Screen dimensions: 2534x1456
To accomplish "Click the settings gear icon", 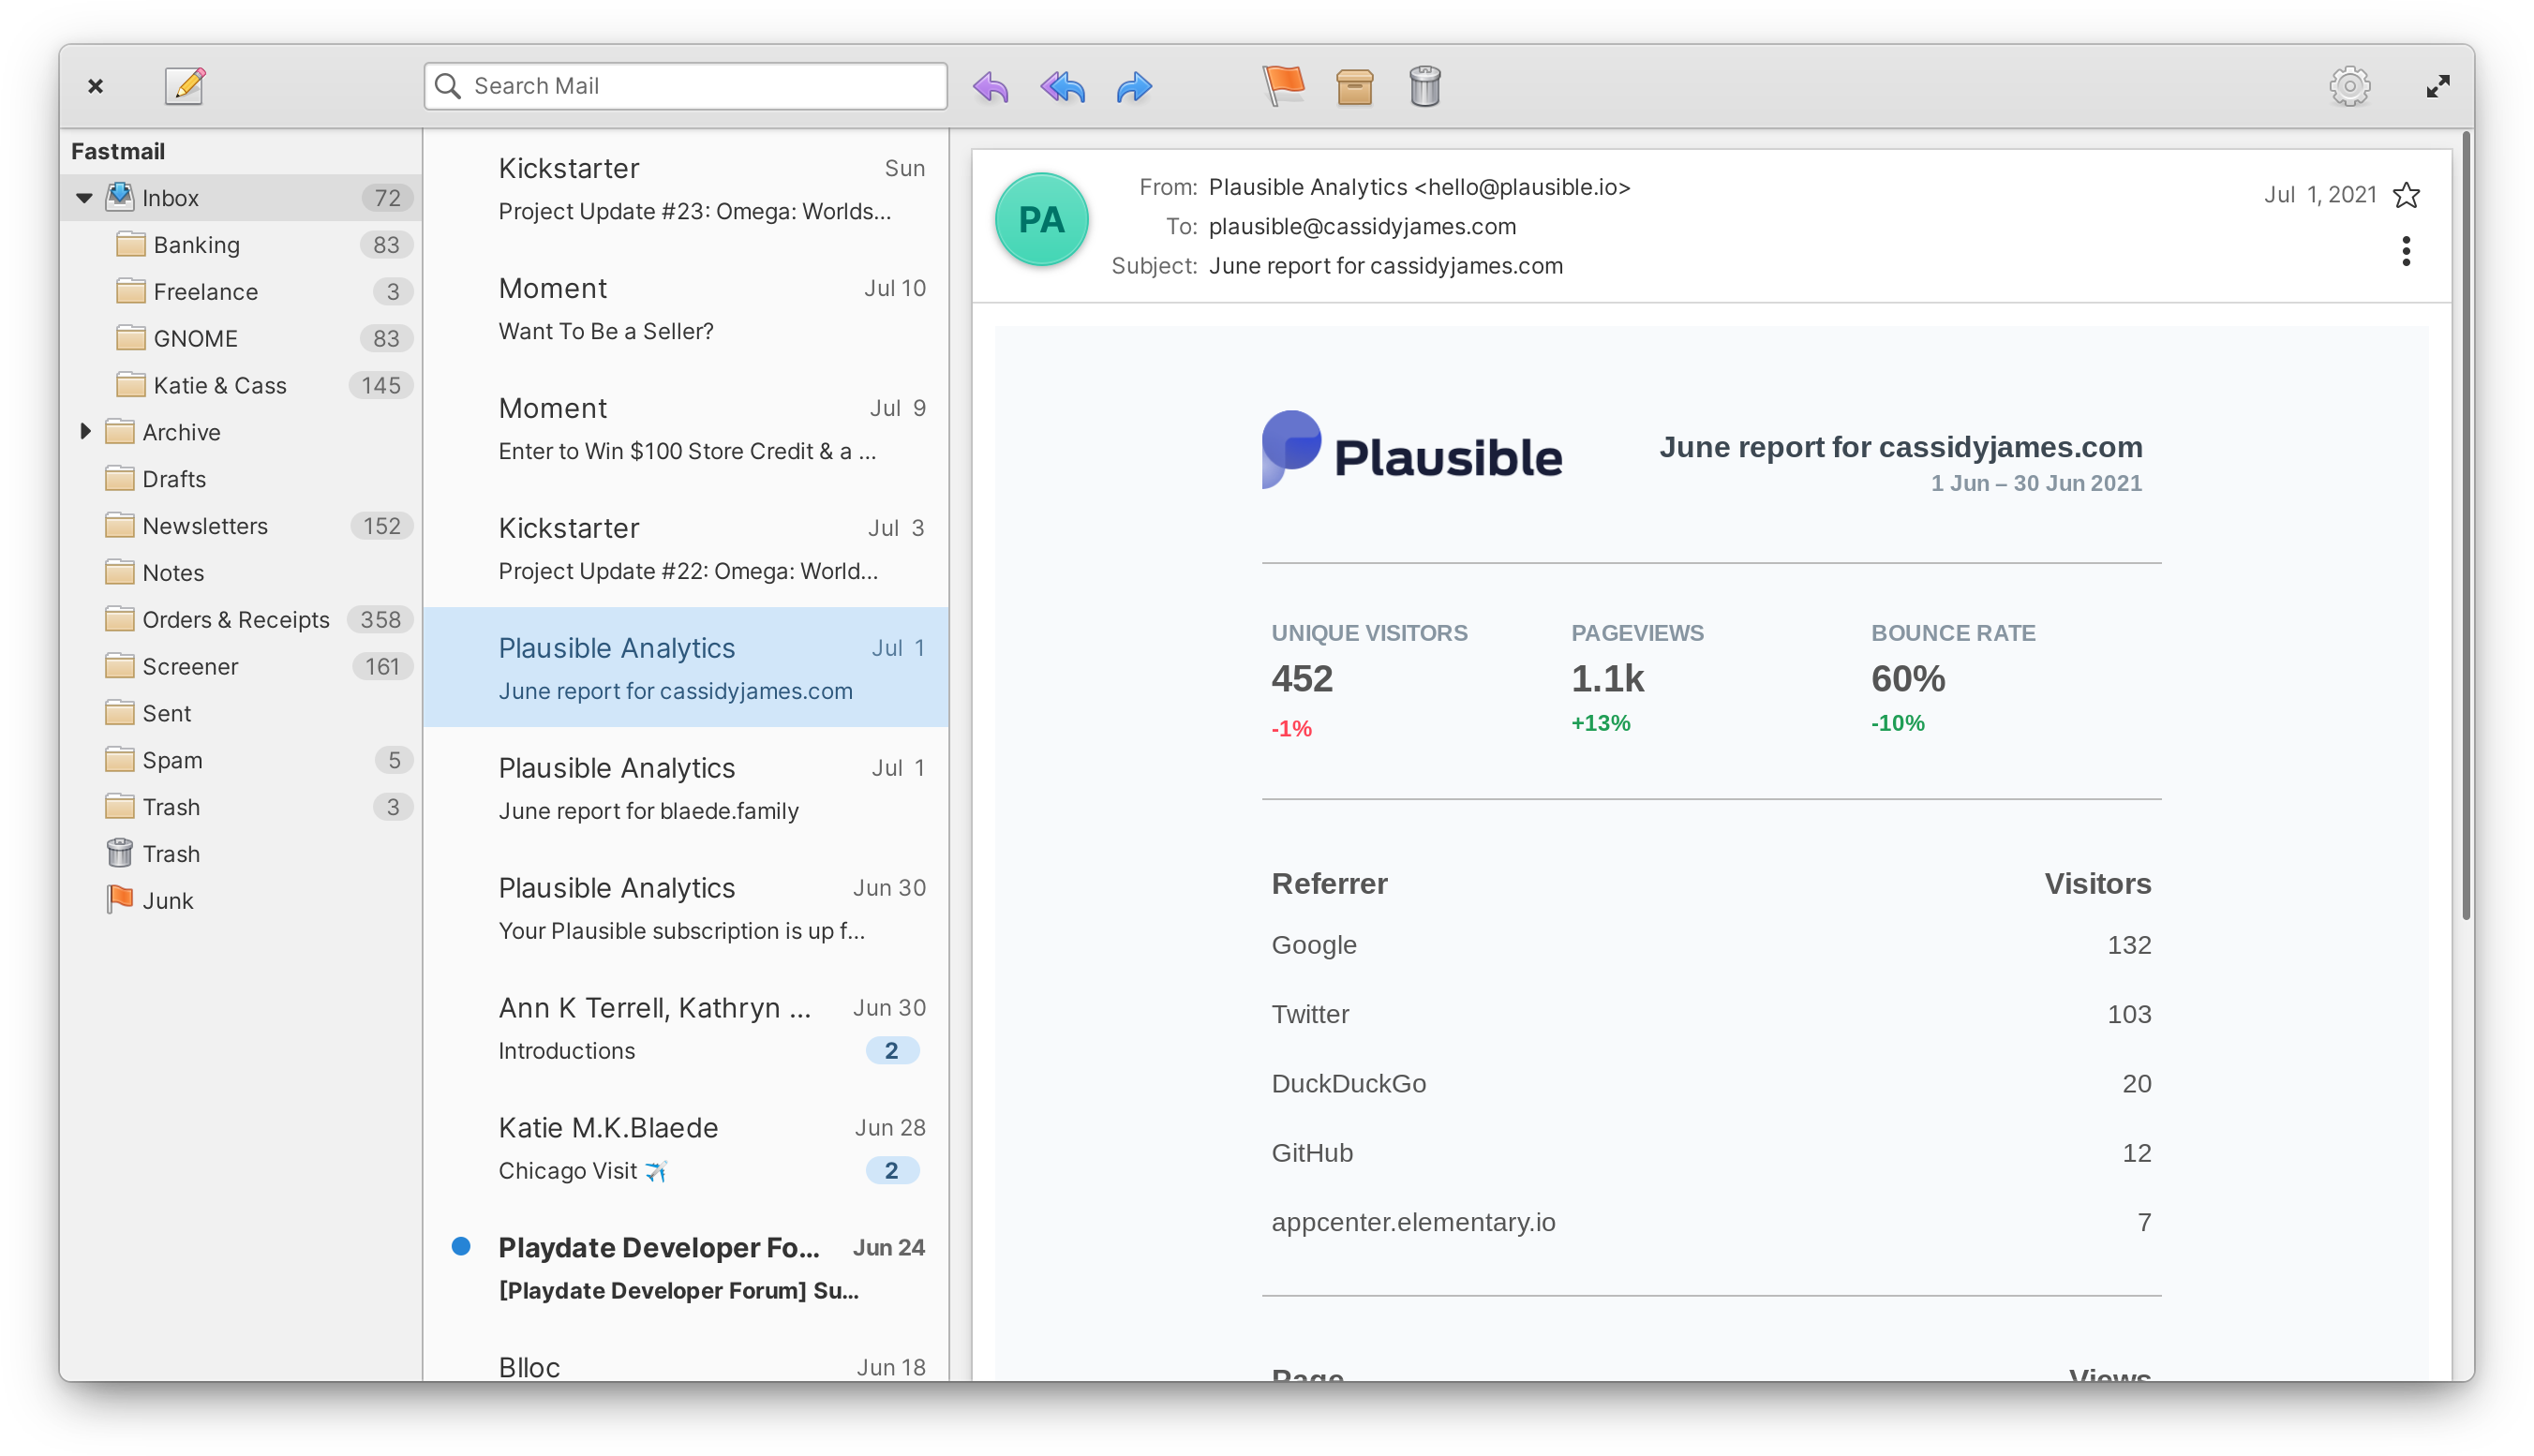I will coord(2349,83).
